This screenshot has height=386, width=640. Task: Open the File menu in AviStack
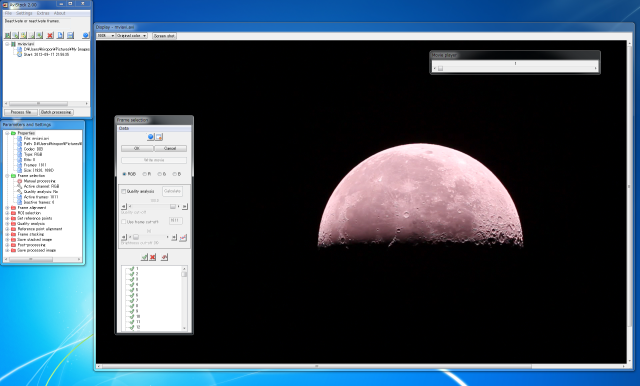pos(8,13)
